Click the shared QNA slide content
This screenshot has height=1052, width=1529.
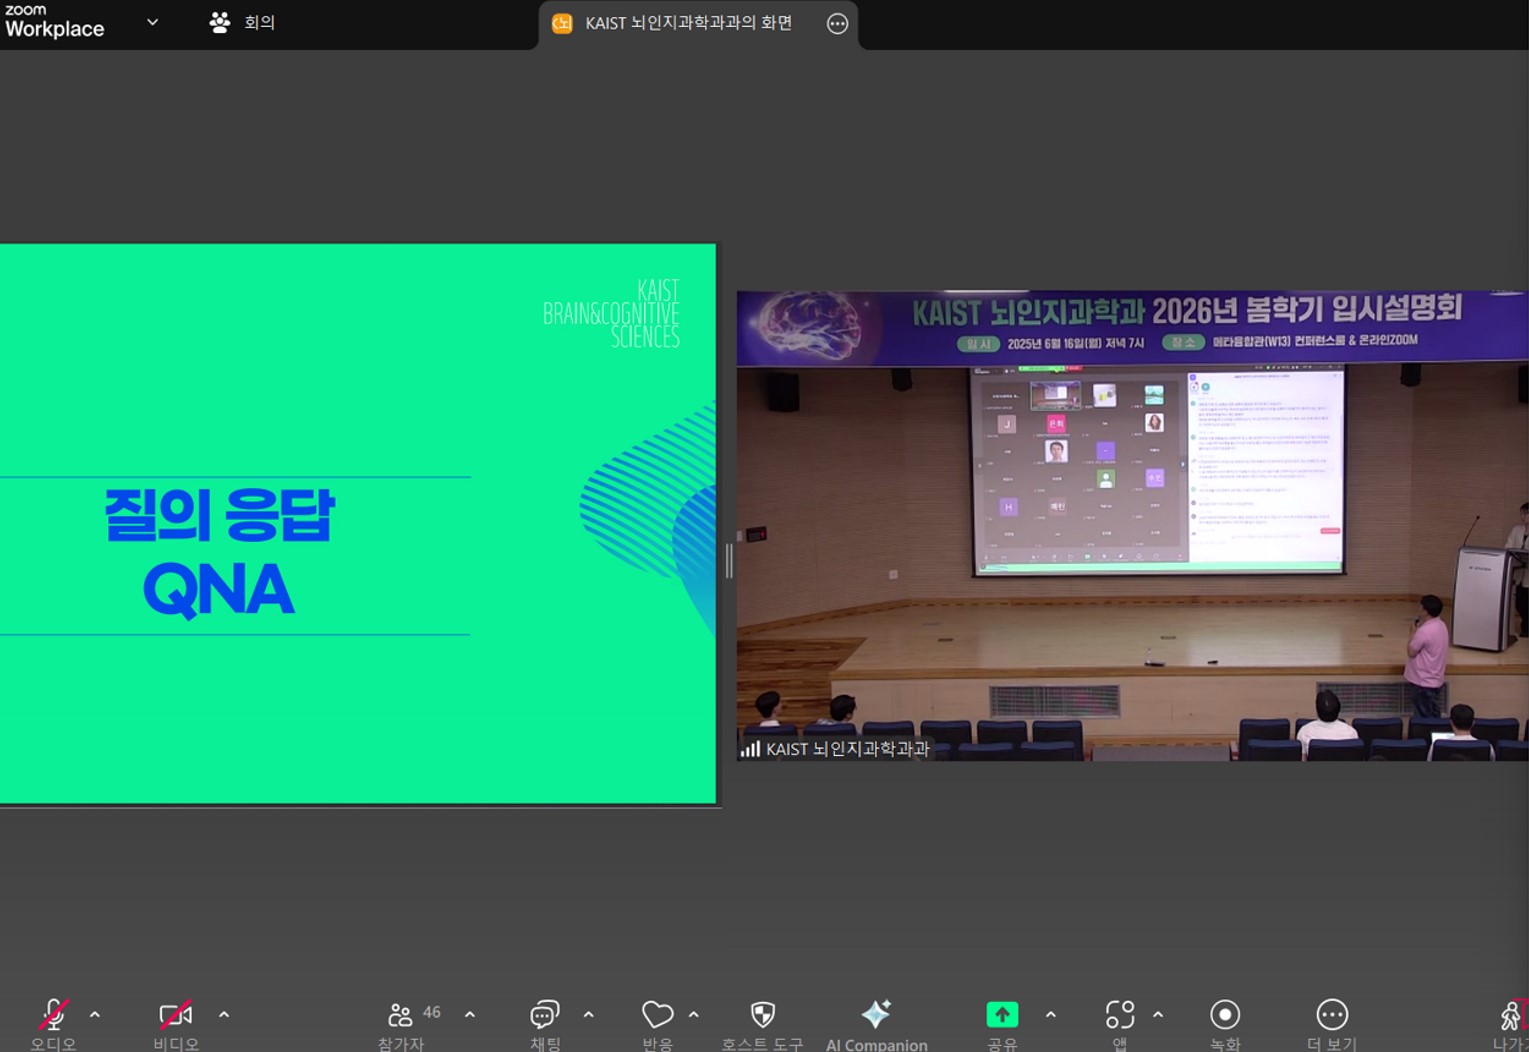pos(357,524)
